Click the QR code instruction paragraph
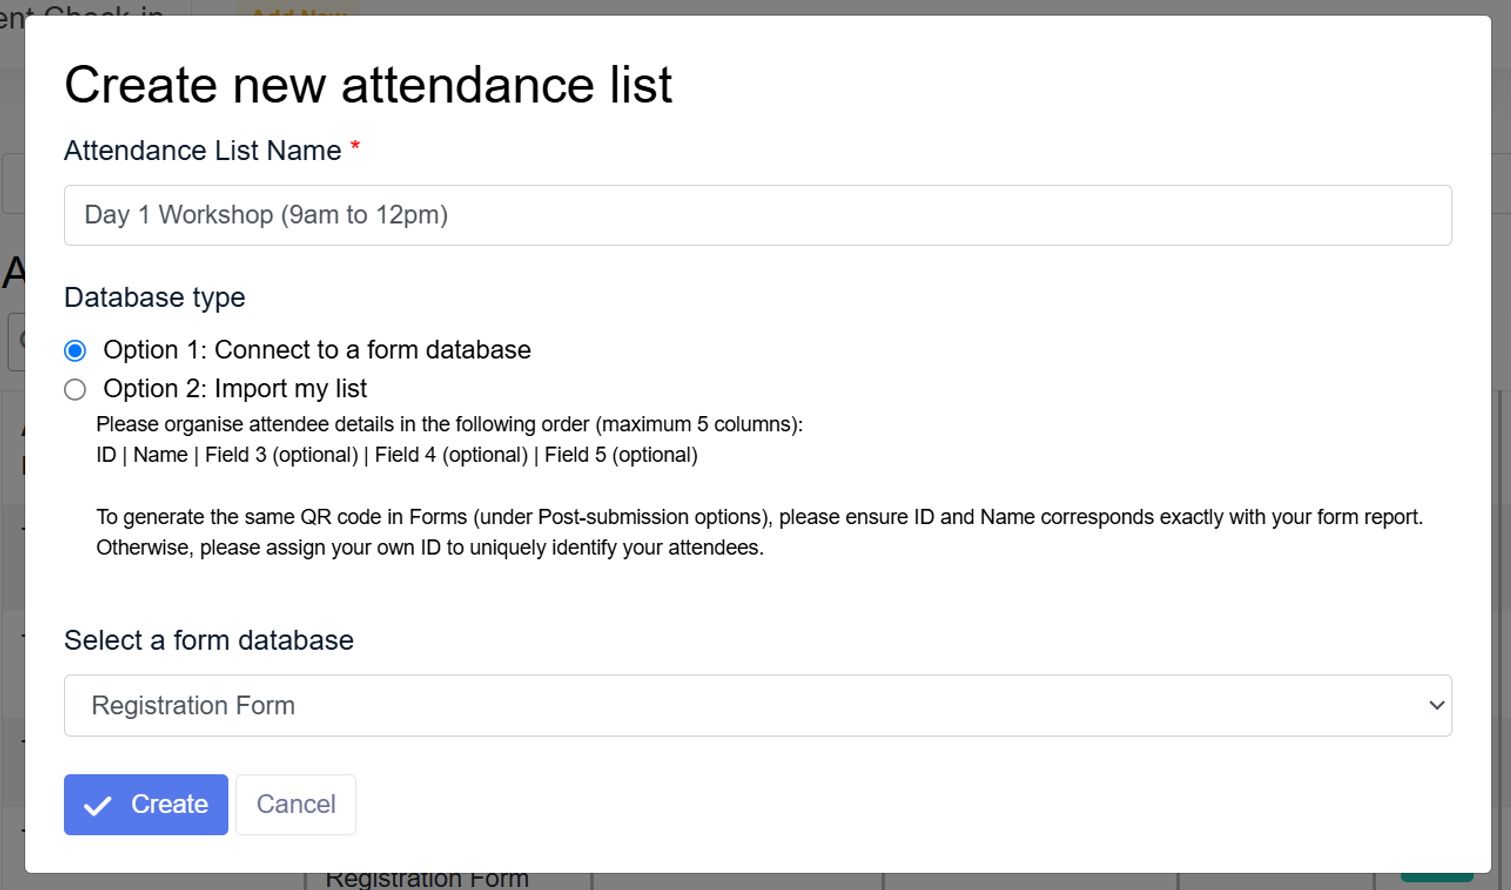 click(758, 532)
